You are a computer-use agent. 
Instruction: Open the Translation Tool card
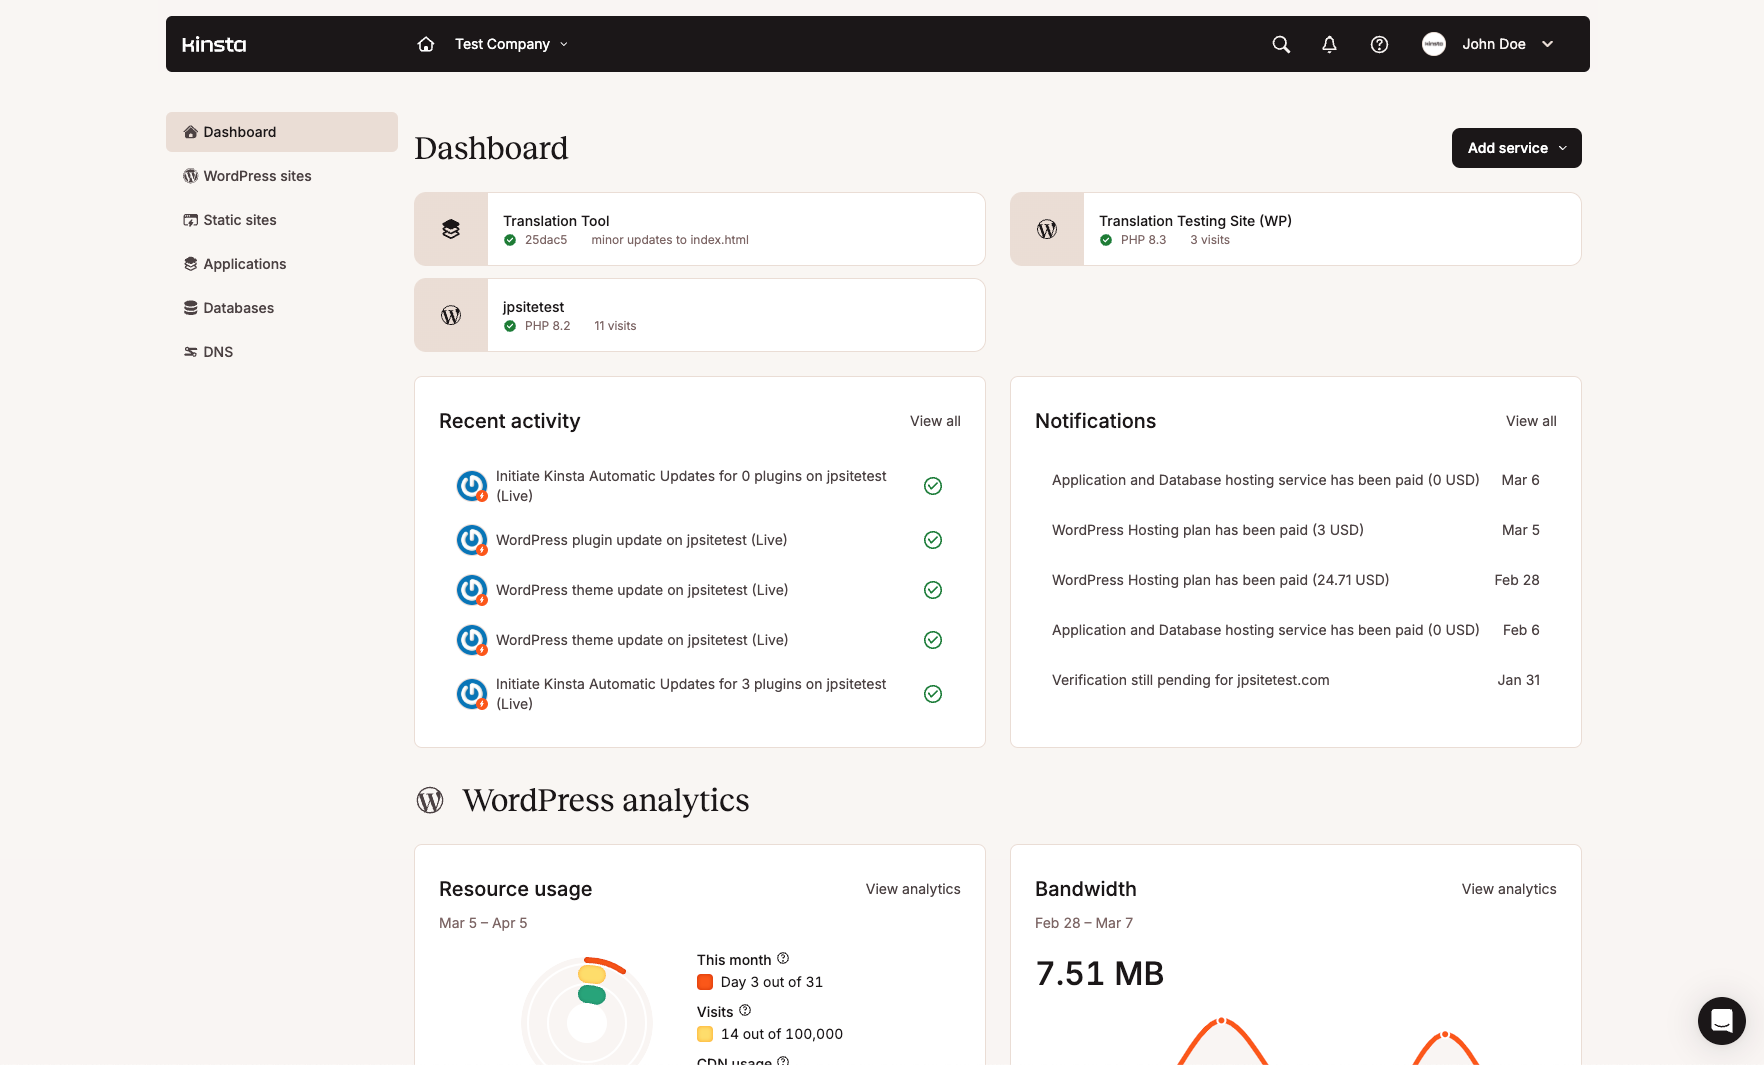point(700,229)
